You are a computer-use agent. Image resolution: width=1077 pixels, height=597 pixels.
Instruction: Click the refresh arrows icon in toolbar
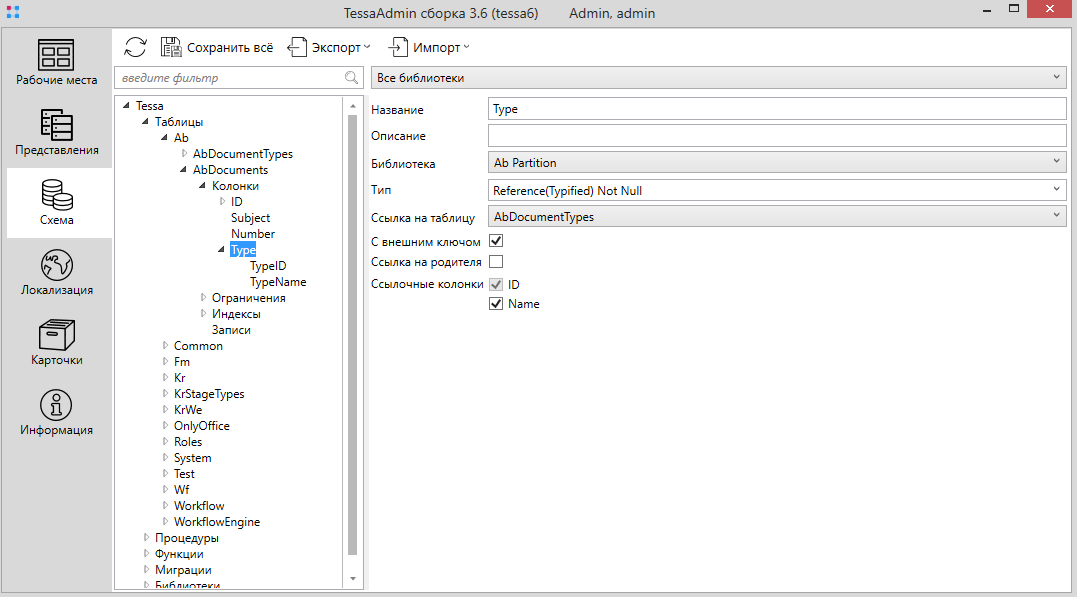click(x=135, y=48)
